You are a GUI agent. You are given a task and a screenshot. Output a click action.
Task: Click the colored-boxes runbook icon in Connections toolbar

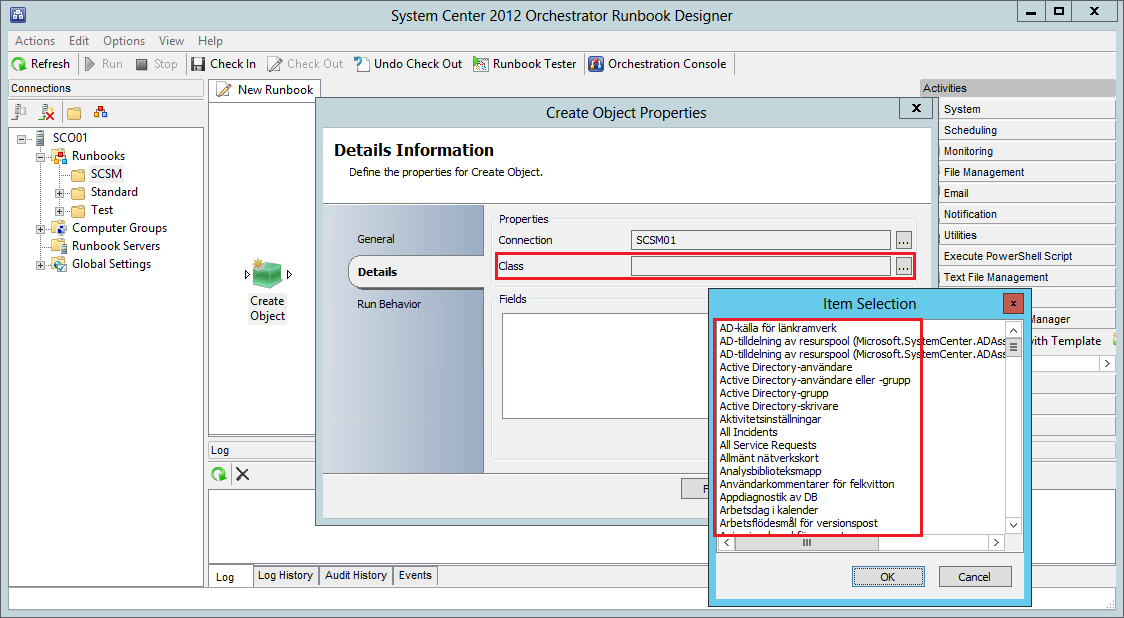pos(100,112)
